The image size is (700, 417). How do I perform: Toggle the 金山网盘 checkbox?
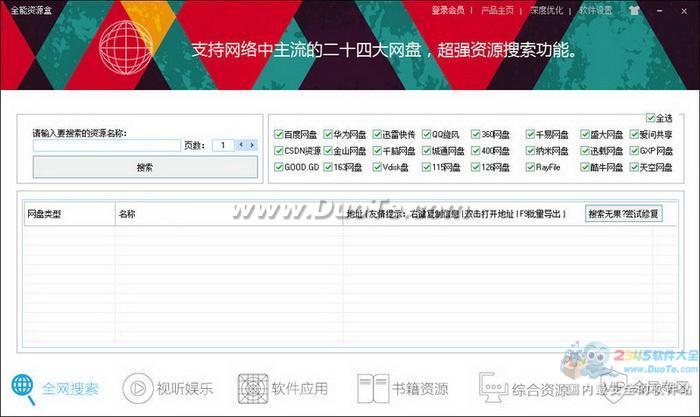tap(328, 150)
